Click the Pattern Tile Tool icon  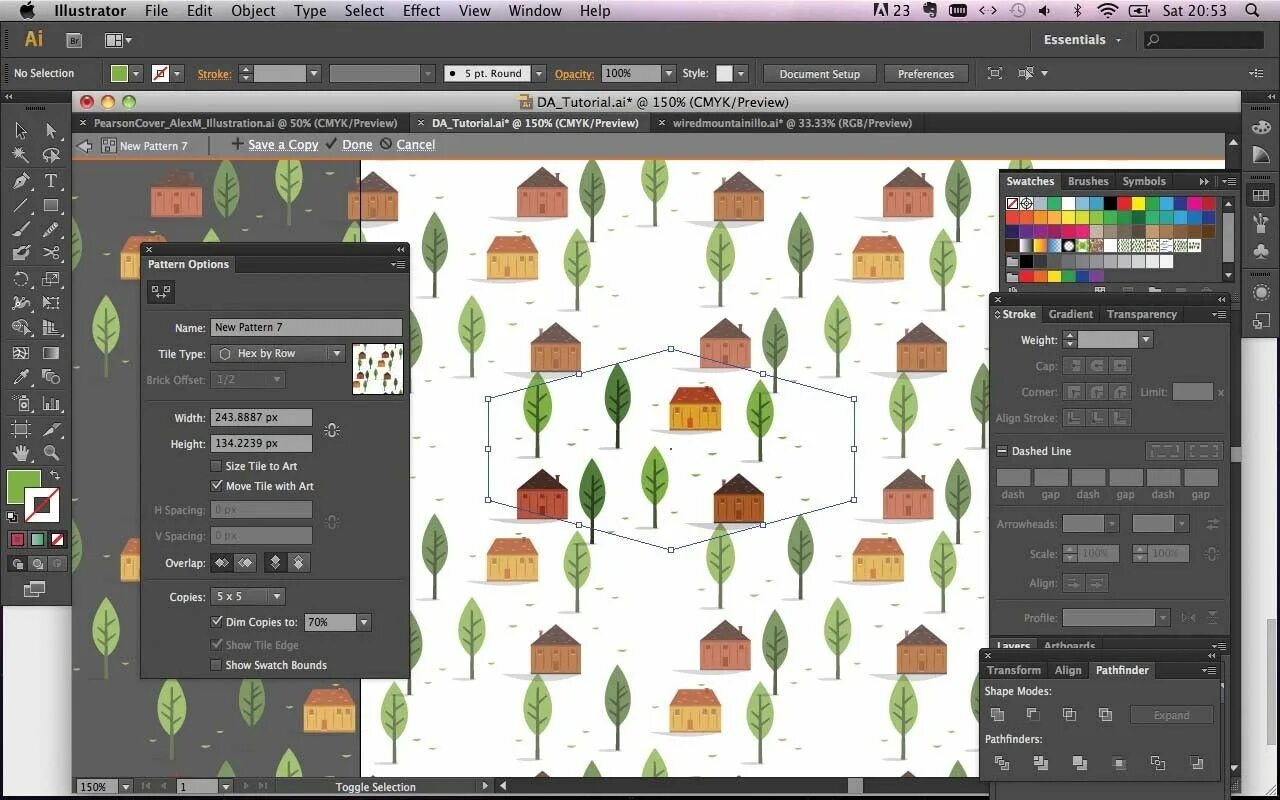pos(161,291)
